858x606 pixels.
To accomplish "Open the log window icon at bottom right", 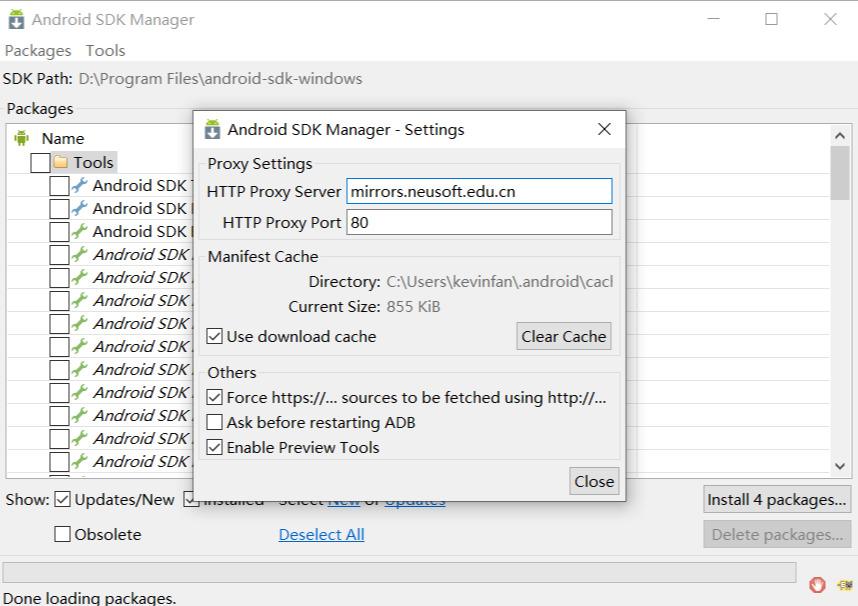I will [845, 584].
